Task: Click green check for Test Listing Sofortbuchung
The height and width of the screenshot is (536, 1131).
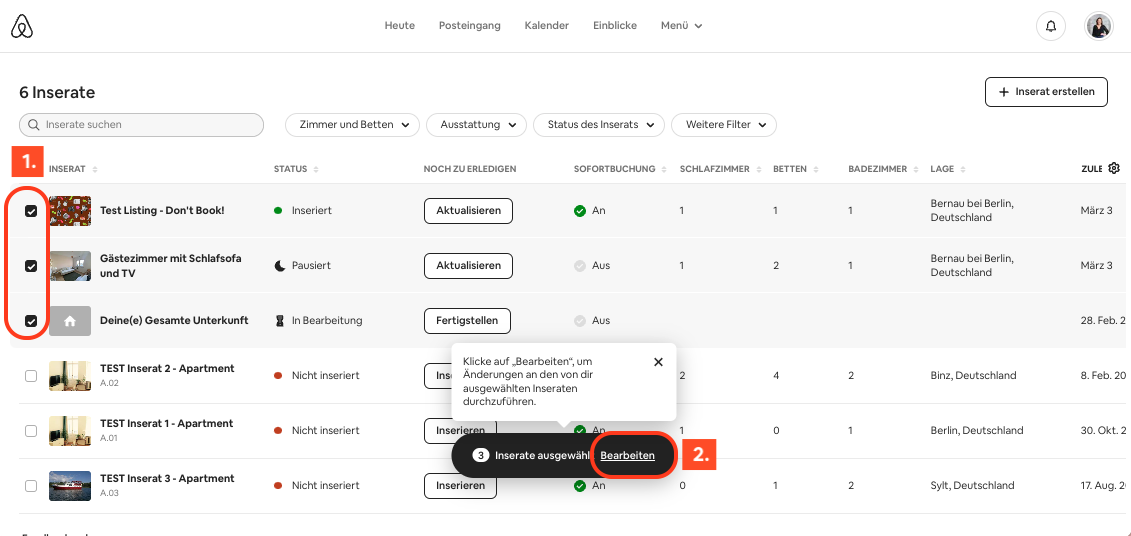Action: click(579, 211)
